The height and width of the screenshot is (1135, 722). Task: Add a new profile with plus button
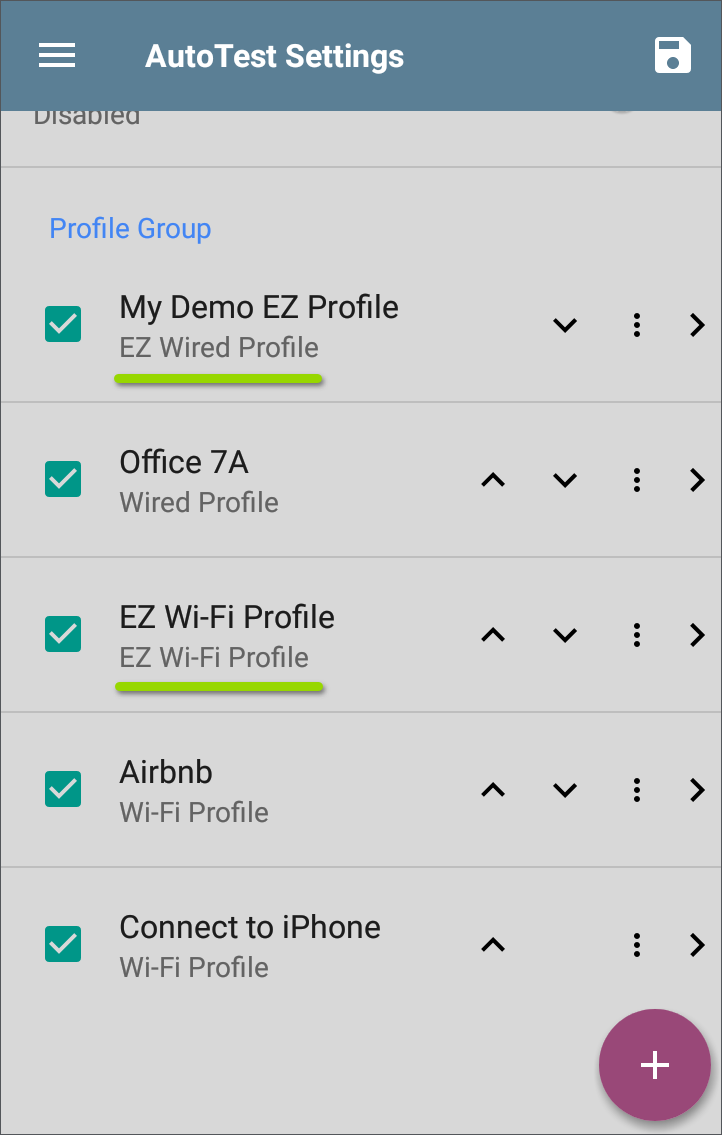654,1065
